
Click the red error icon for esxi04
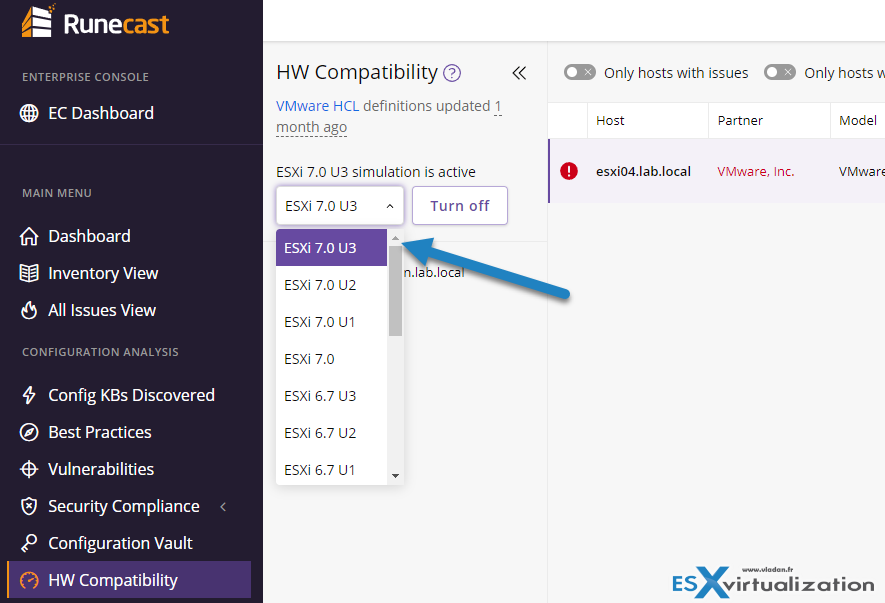[569, 171]
